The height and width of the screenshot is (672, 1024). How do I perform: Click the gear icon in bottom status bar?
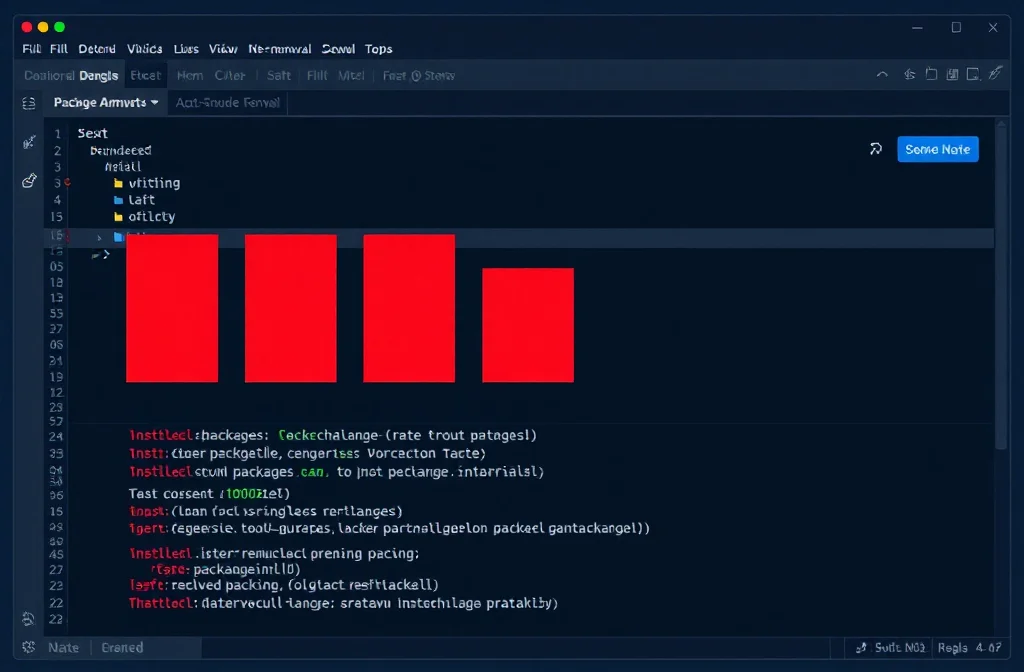(28, 647)
